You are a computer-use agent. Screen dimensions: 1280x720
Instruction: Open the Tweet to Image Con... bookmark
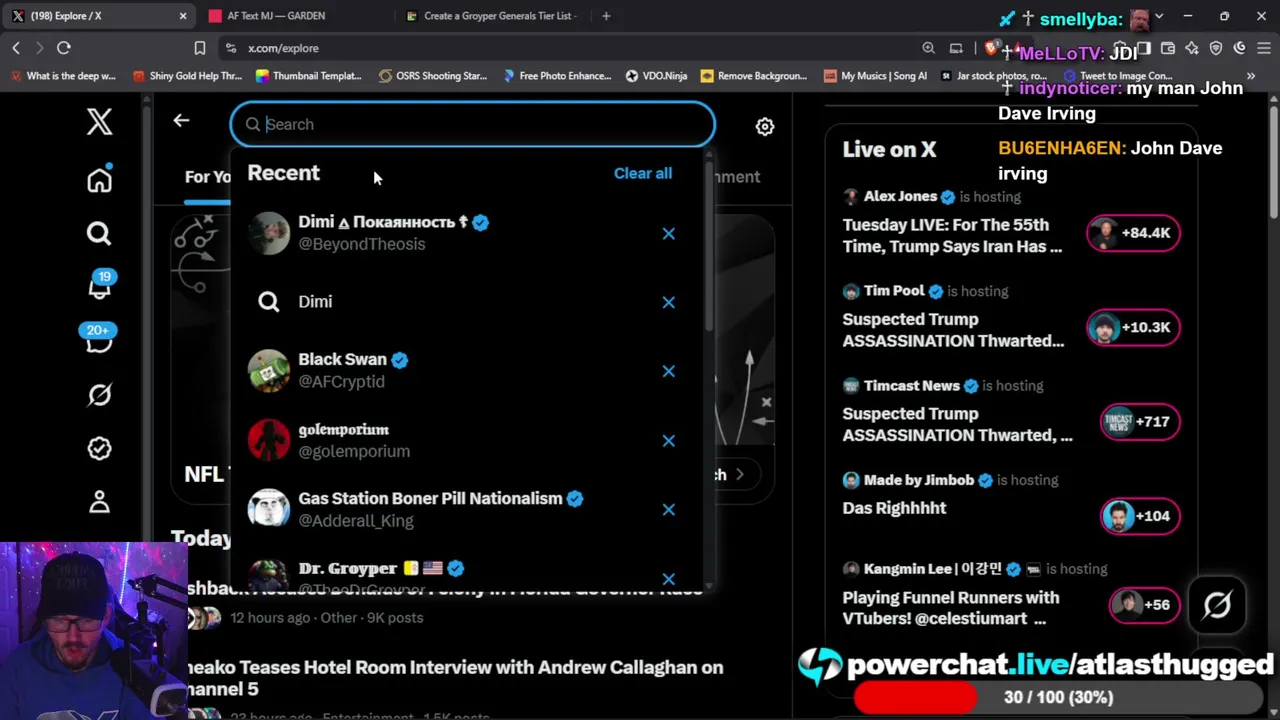click(1118, 76)
